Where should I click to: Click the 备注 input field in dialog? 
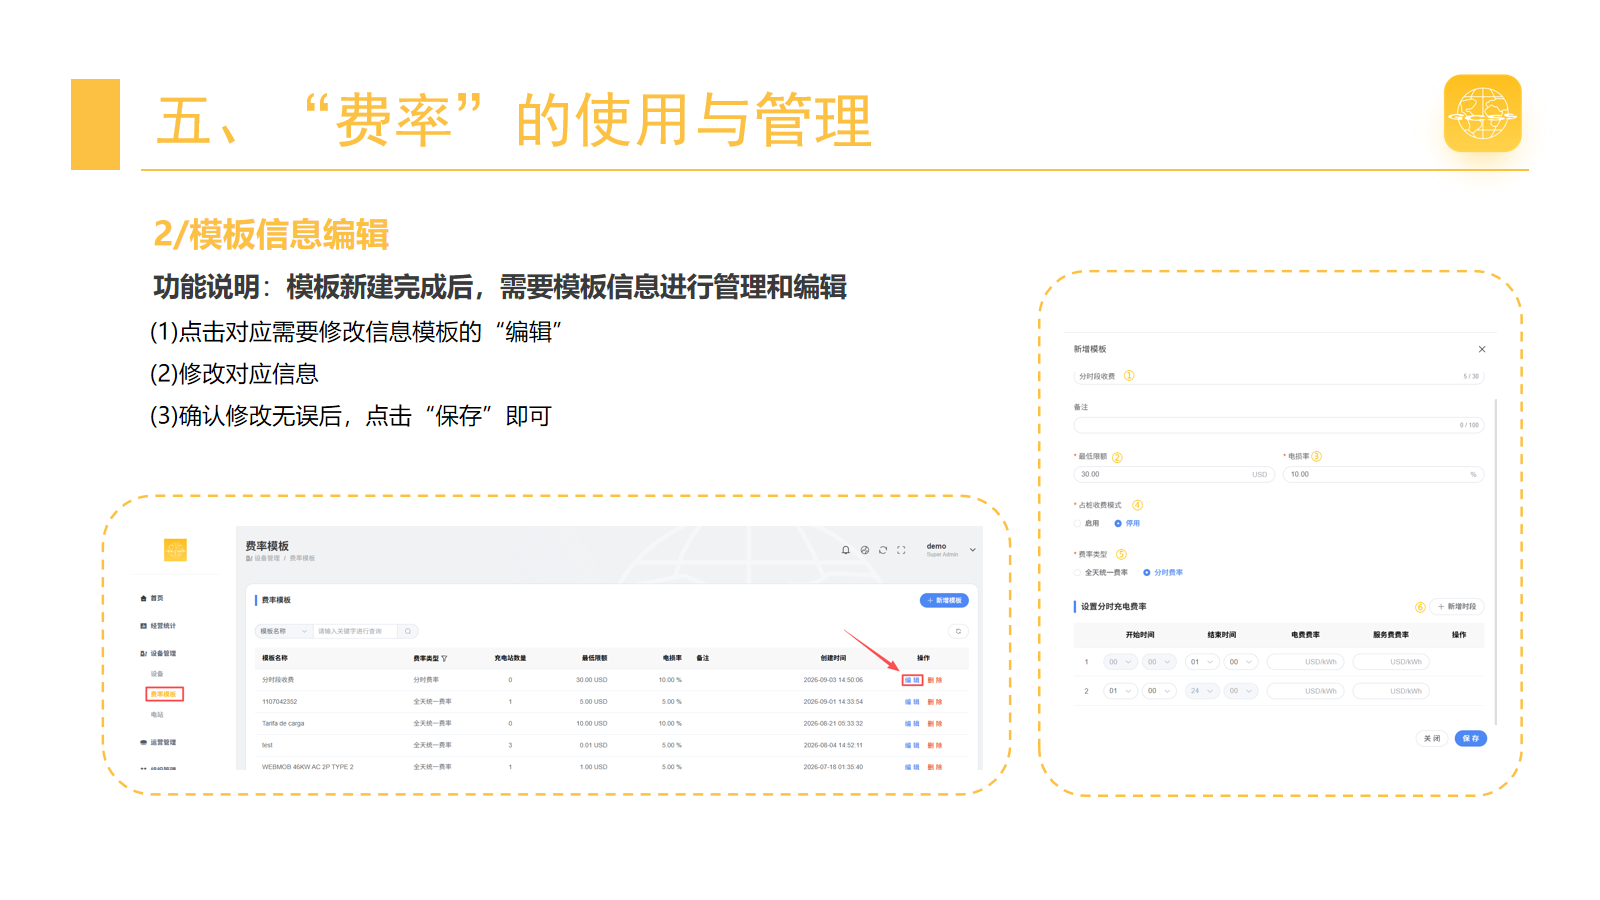coord(1278,425)
